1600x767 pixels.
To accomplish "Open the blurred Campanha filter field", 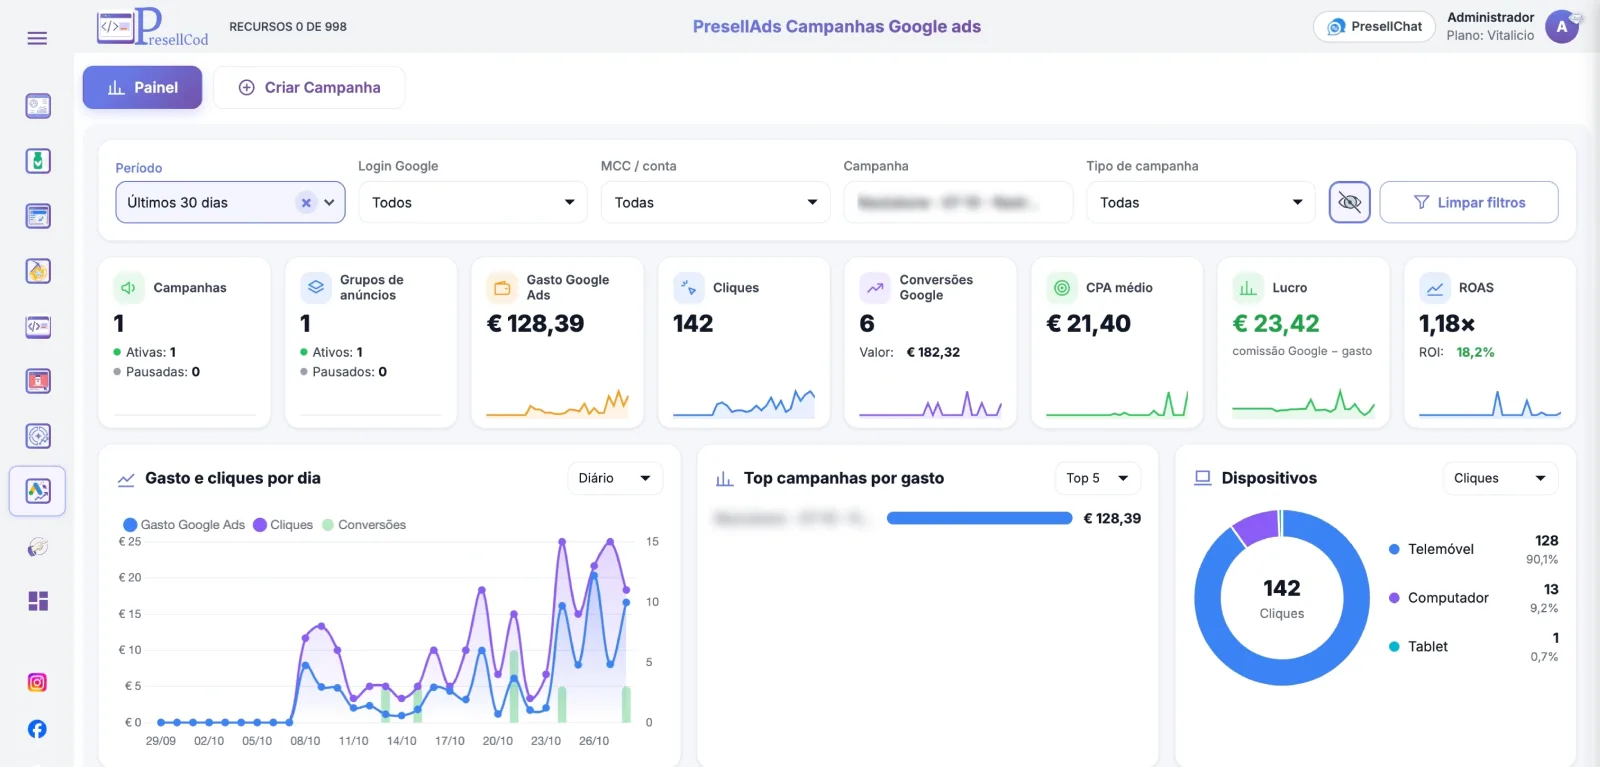I will 958,203.
